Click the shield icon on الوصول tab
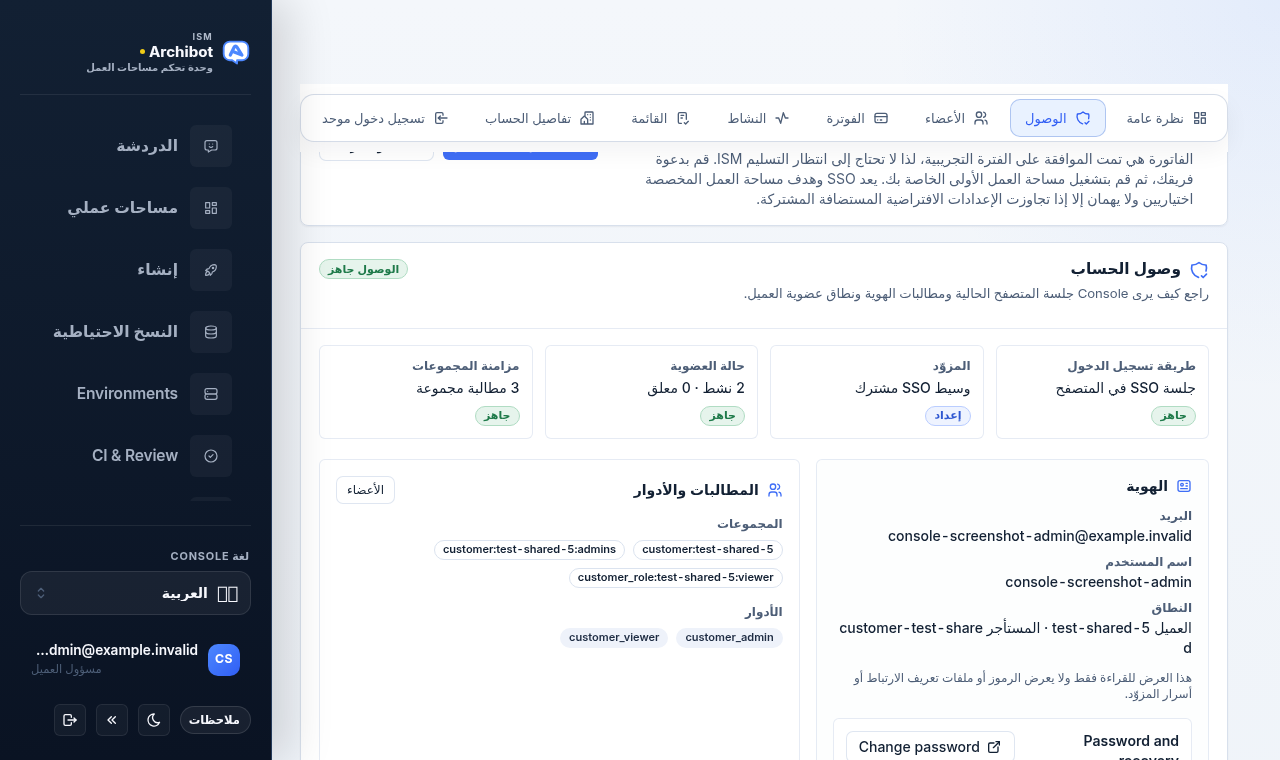1280x760 pixels. click(1083, 118)
